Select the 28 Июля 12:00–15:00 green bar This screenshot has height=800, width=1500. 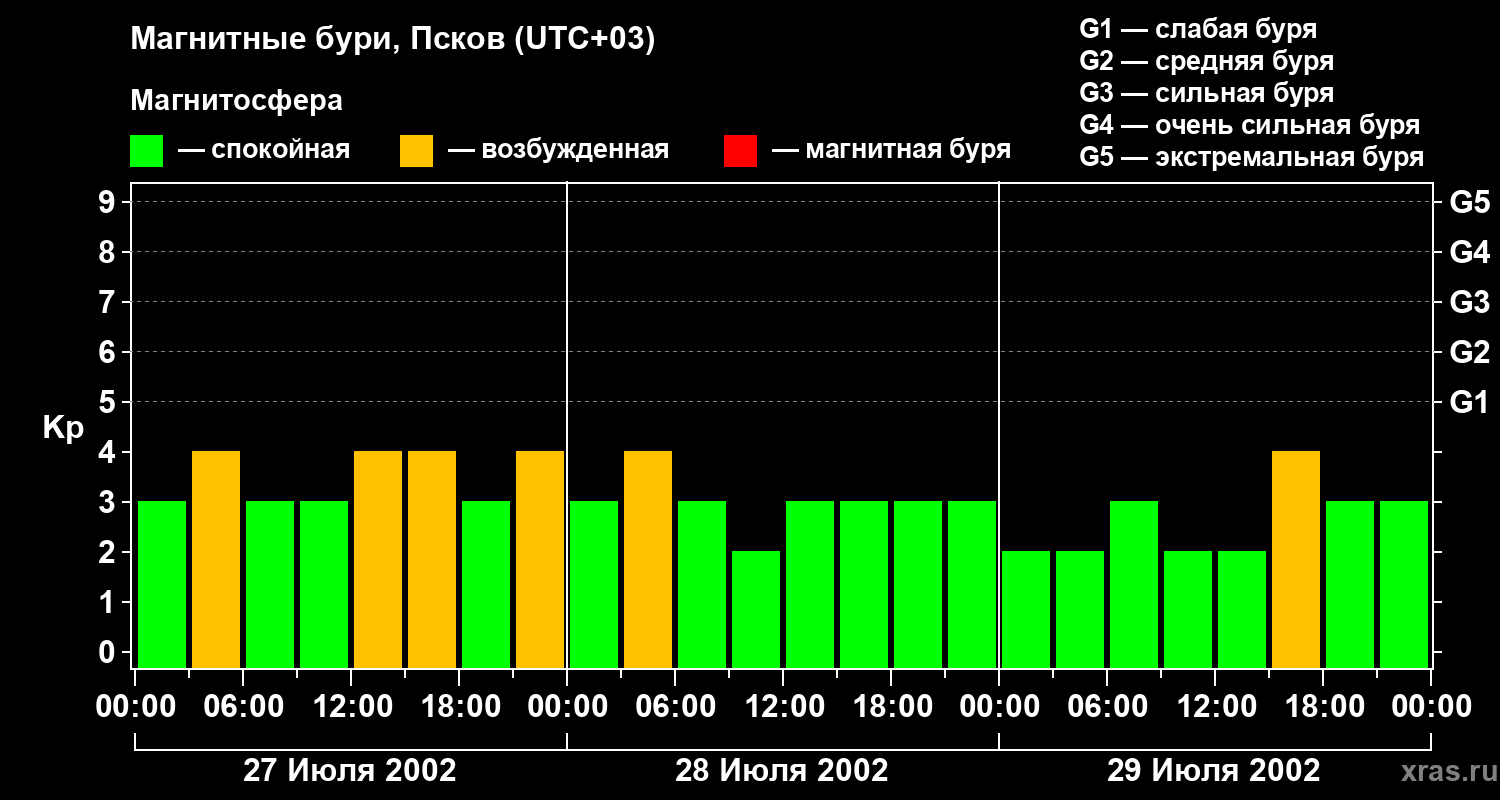(810, 584)
